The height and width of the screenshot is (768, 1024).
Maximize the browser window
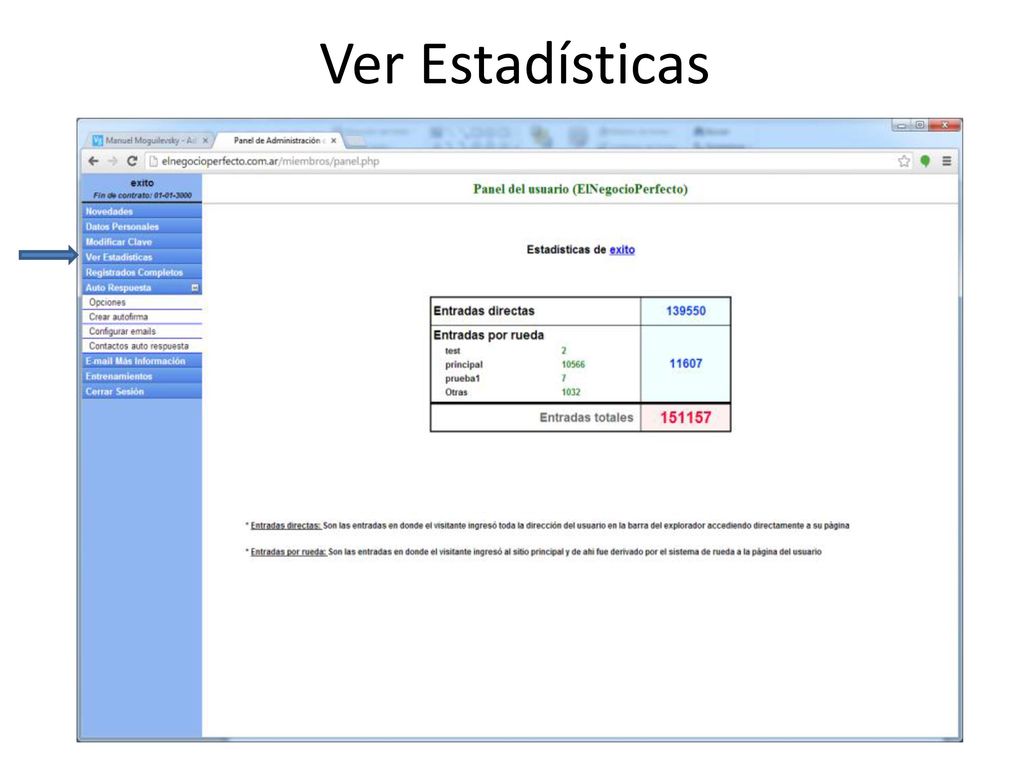pyautogui.click(x=919, y=125)
